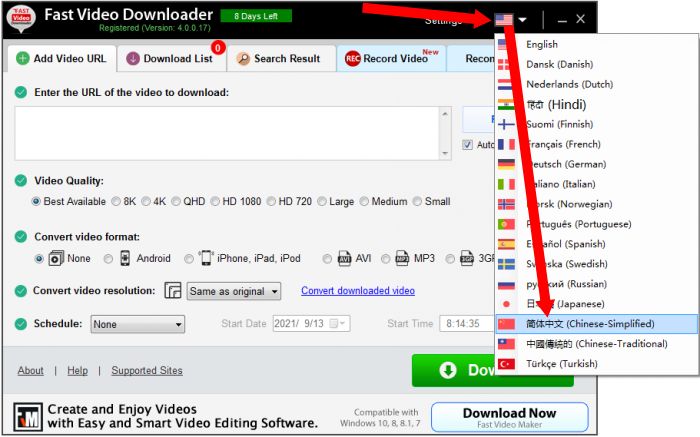Click the video resolution resize icon
Screen dimensions: 700x437
coord(173,291)
